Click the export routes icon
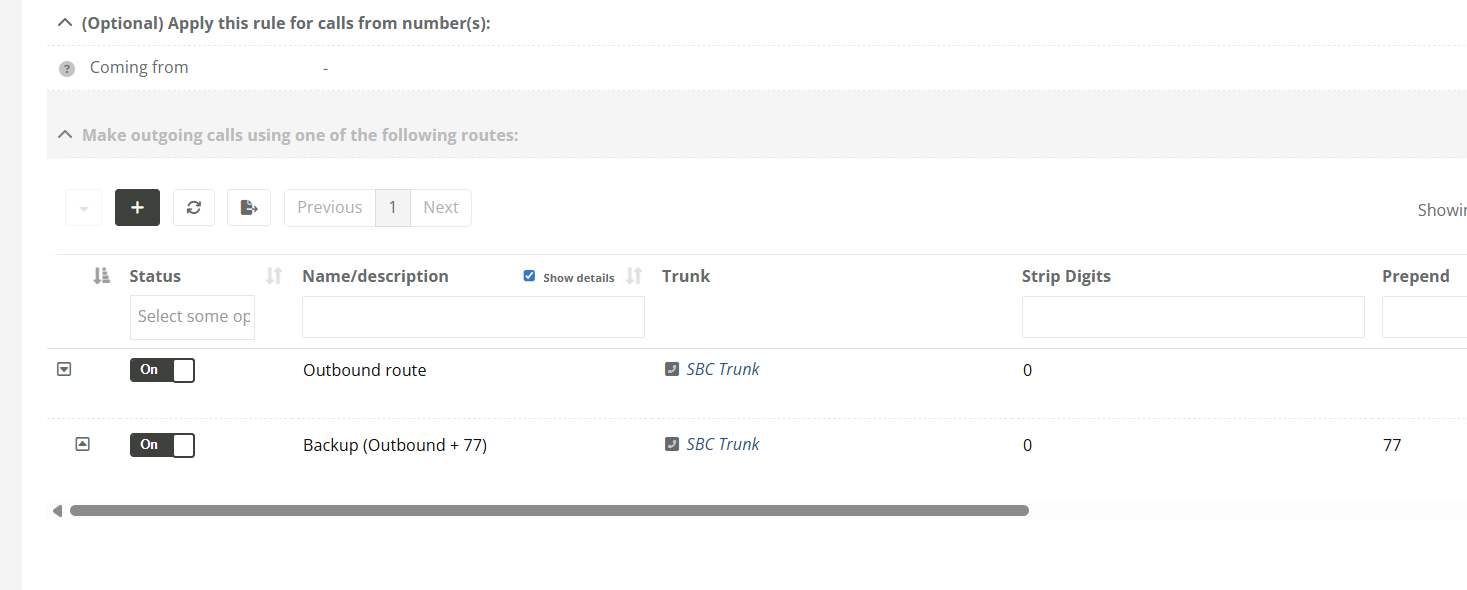1467x590 pixels. click(249, 208)
